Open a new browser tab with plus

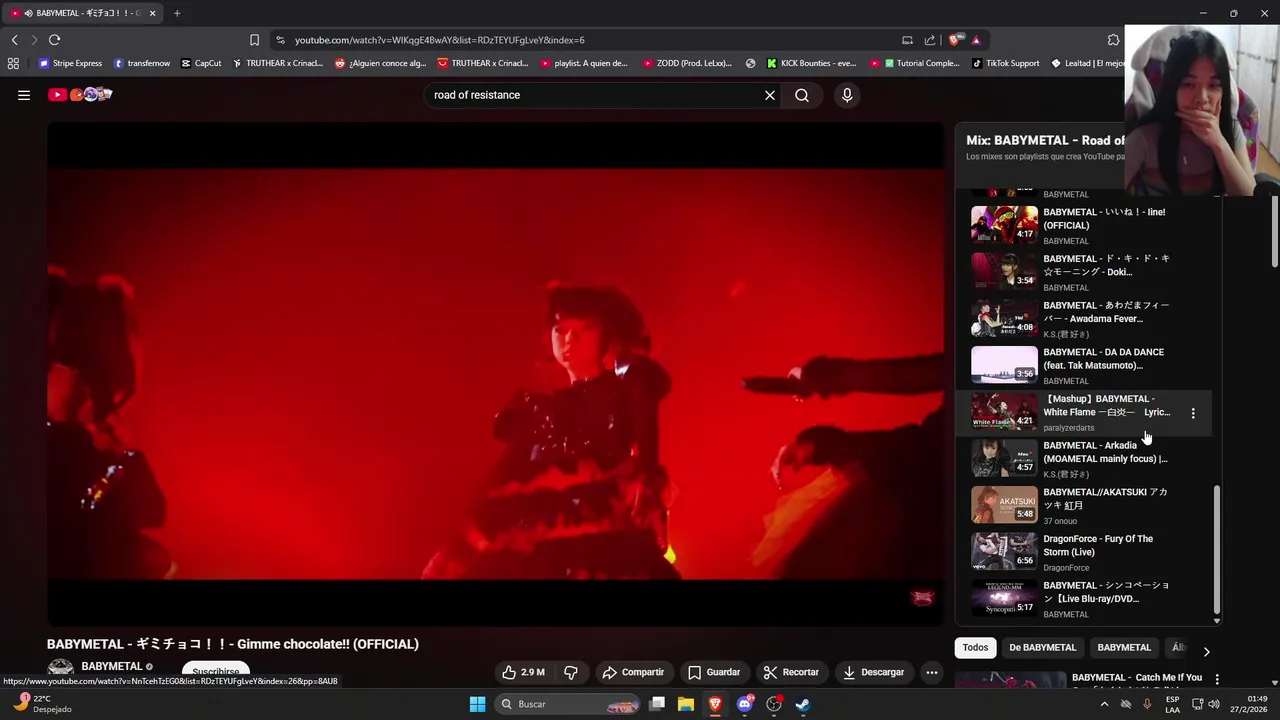pos(177,13)
